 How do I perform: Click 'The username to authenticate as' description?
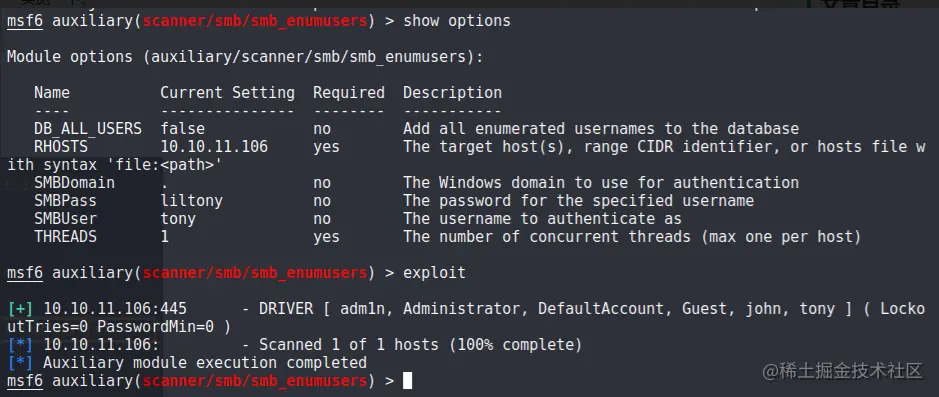542,219
